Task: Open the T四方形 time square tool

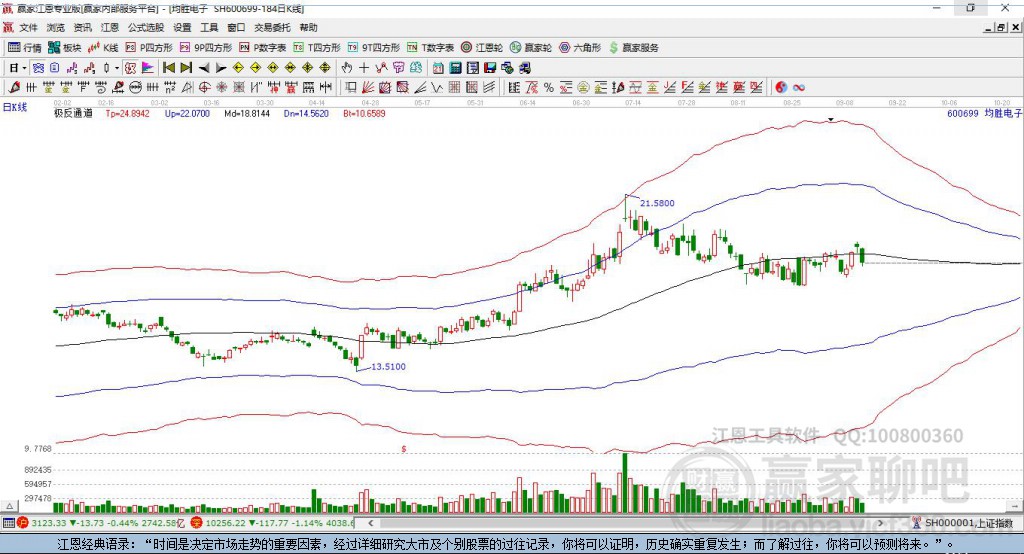Action: [317, 48]
